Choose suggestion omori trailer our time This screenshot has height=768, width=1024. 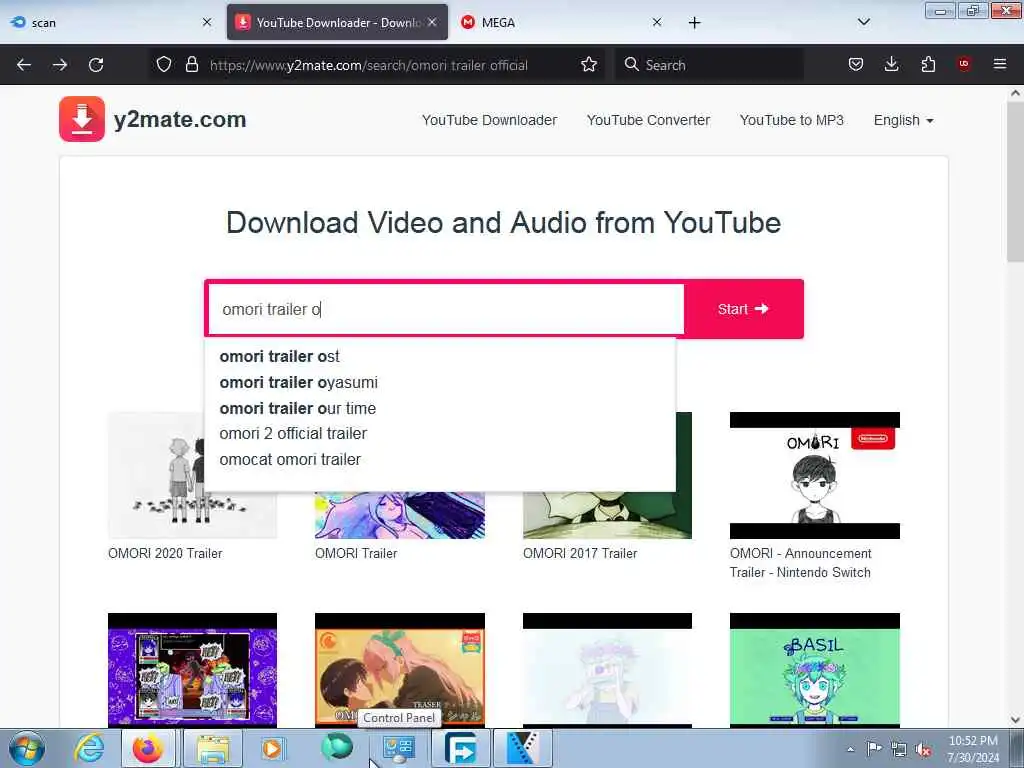tap(298, 408)
